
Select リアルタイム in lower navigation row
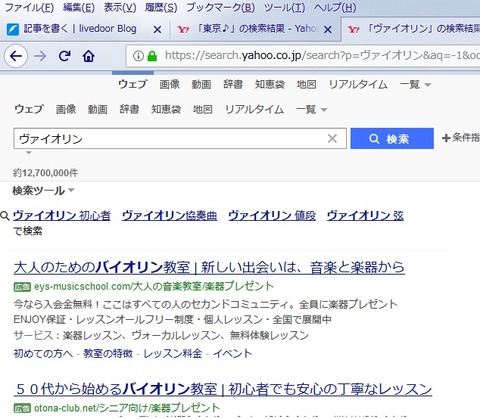click(x=255, y=109)
